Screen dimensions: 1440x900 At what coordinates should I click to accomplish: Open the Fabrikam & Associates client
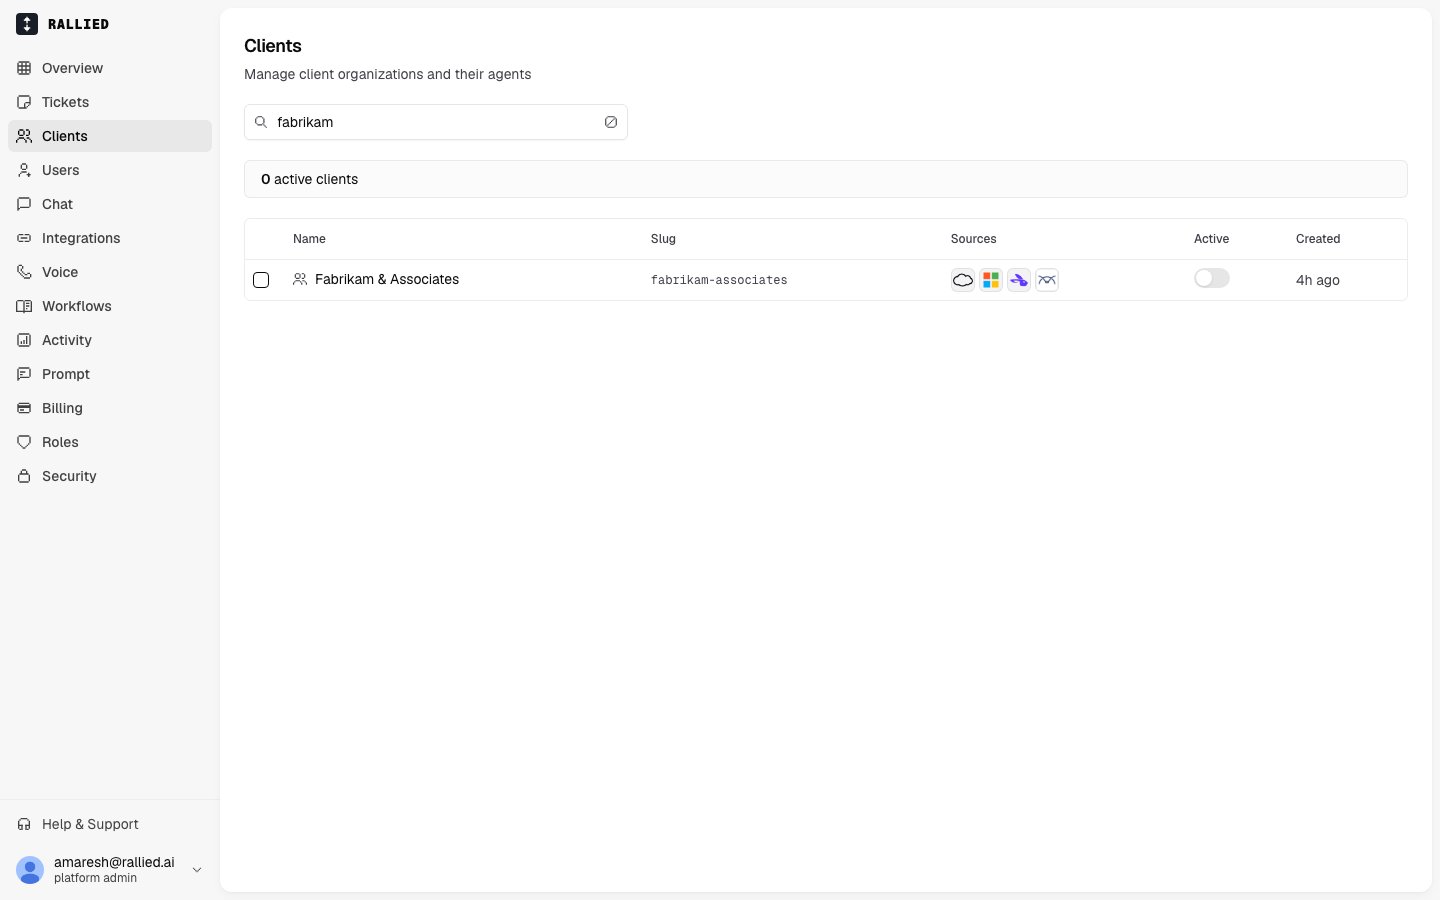[x=387, y=279]
